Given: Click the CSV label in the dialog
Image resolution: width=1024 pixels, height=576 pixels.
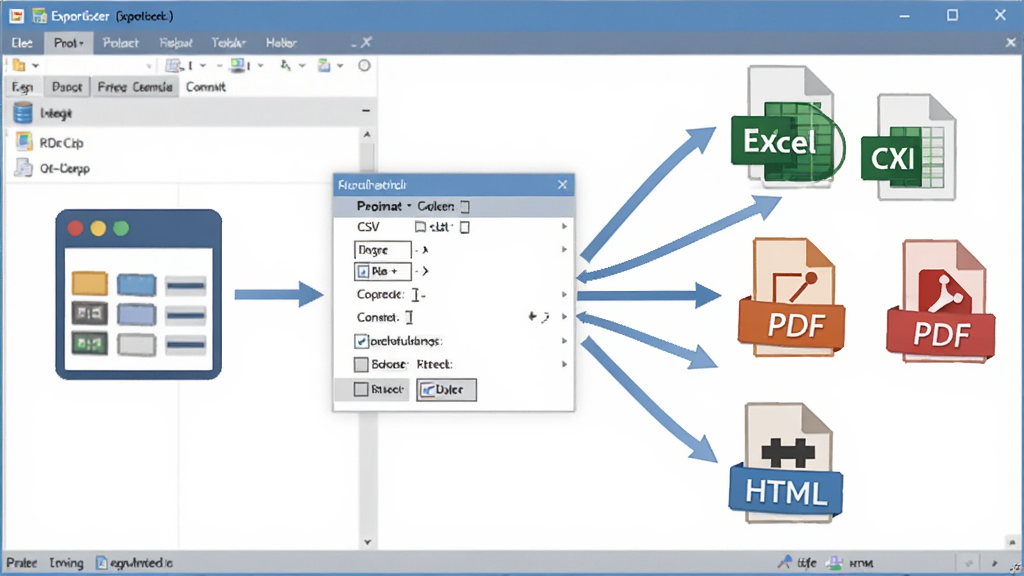Looking at the screenshot, I should [x=368, y=227].
